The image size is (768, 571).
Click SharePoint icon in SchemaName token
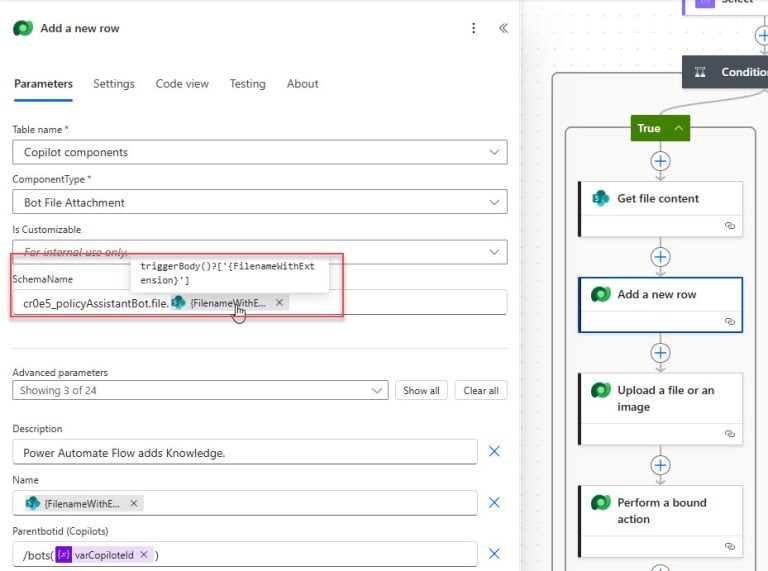click(x=178, y=303)
